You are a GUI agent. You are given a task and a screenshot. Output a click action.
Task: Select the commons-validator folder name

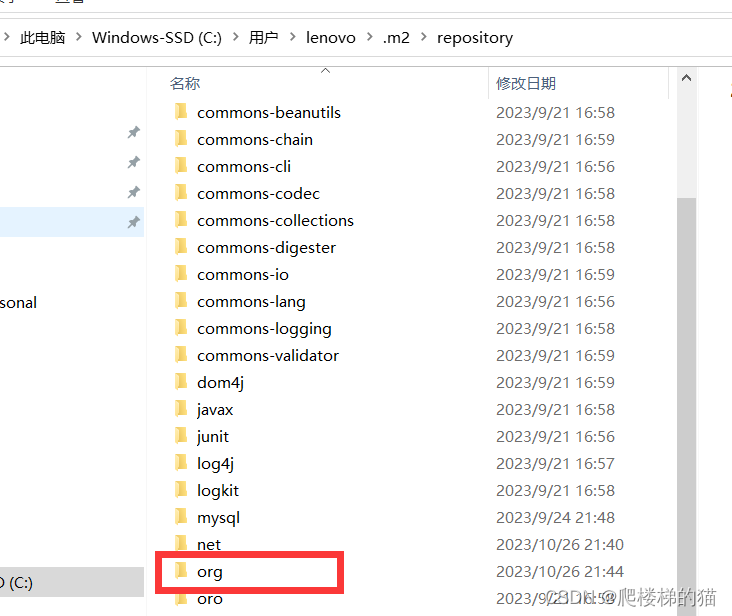pos(267,356)
